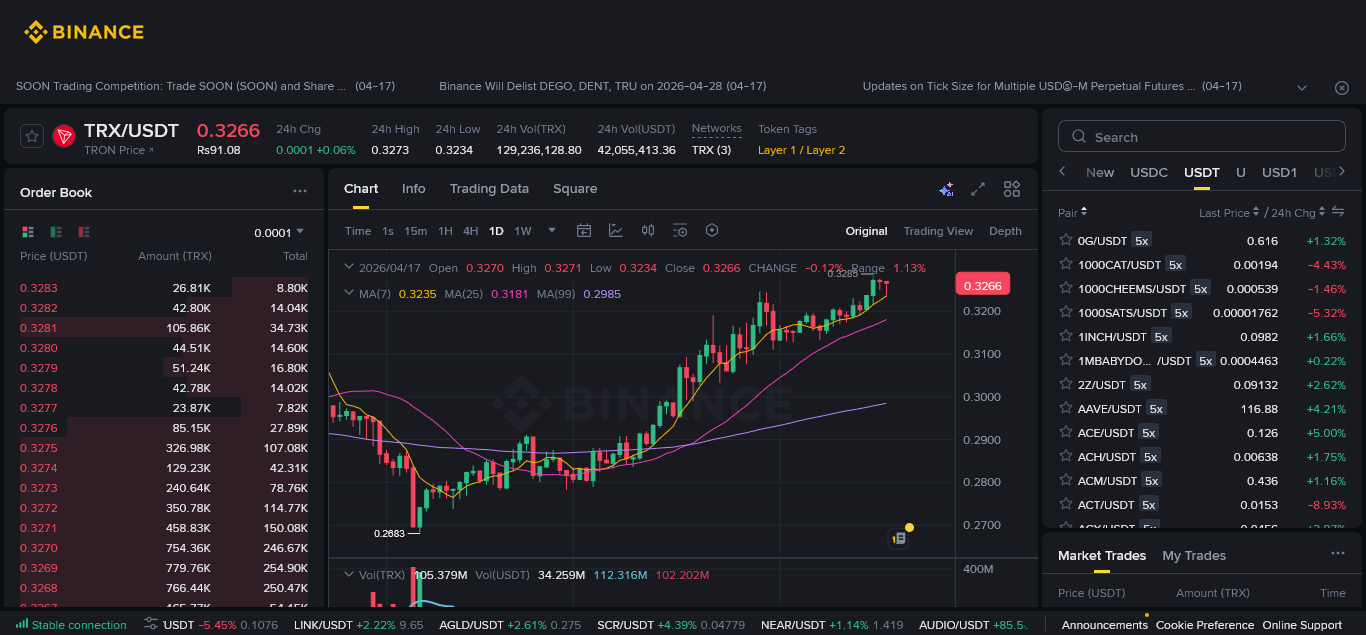Switch to the Square tab
Viewport: 1366px width, 635px height.
(x=575, y=188)
